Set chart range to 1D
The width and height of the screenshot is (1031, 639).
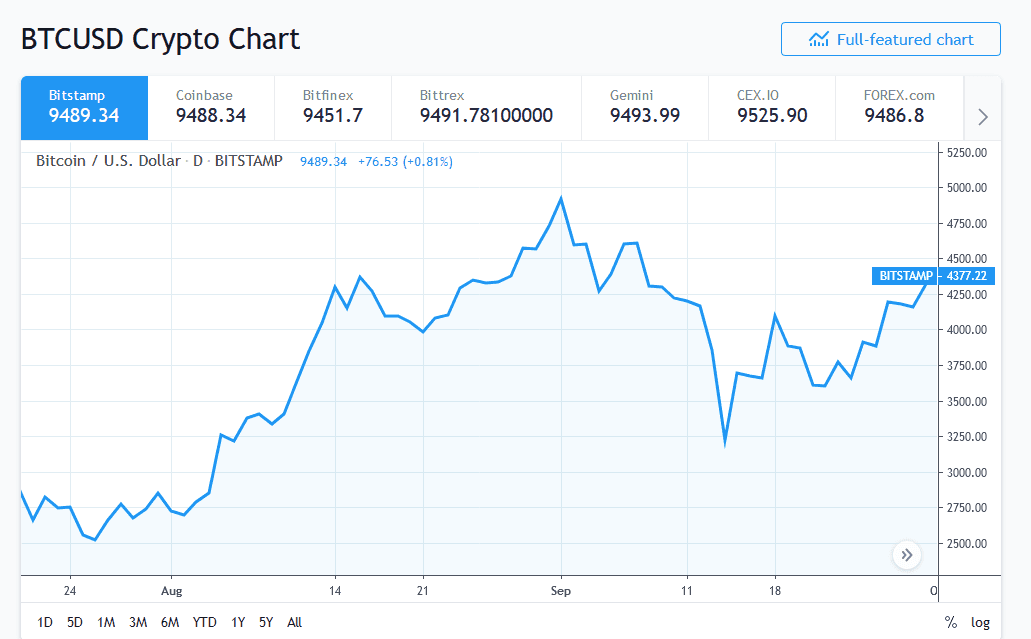pos(45,622)
